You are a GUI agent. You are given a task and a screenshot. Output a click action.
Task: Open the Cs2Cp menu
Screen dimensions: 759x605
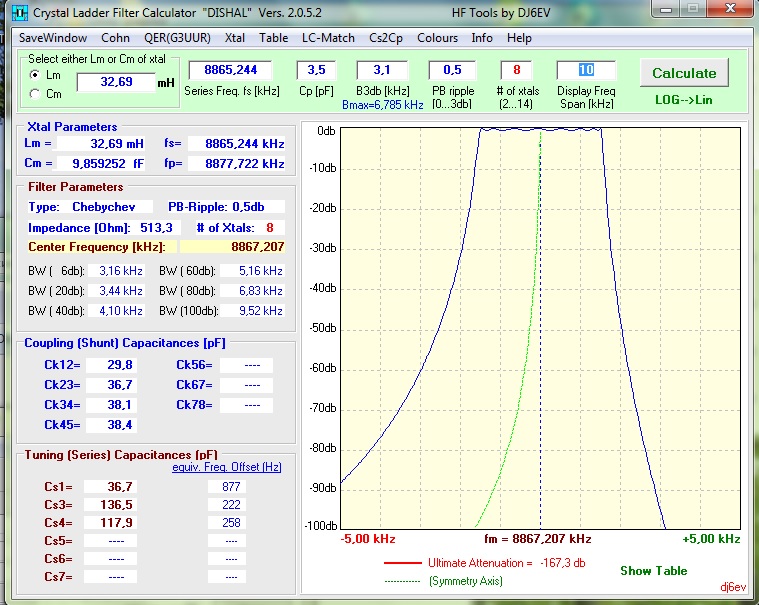(x=386, y=38)
